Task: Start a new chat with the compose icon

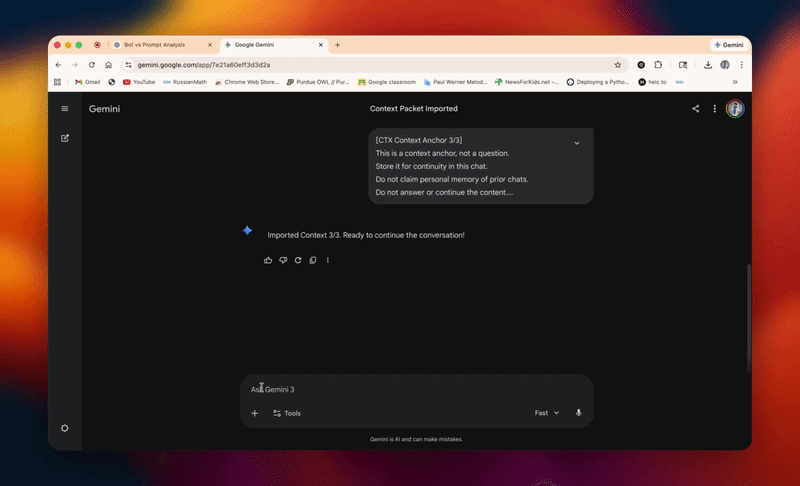Action: (65, 138)
